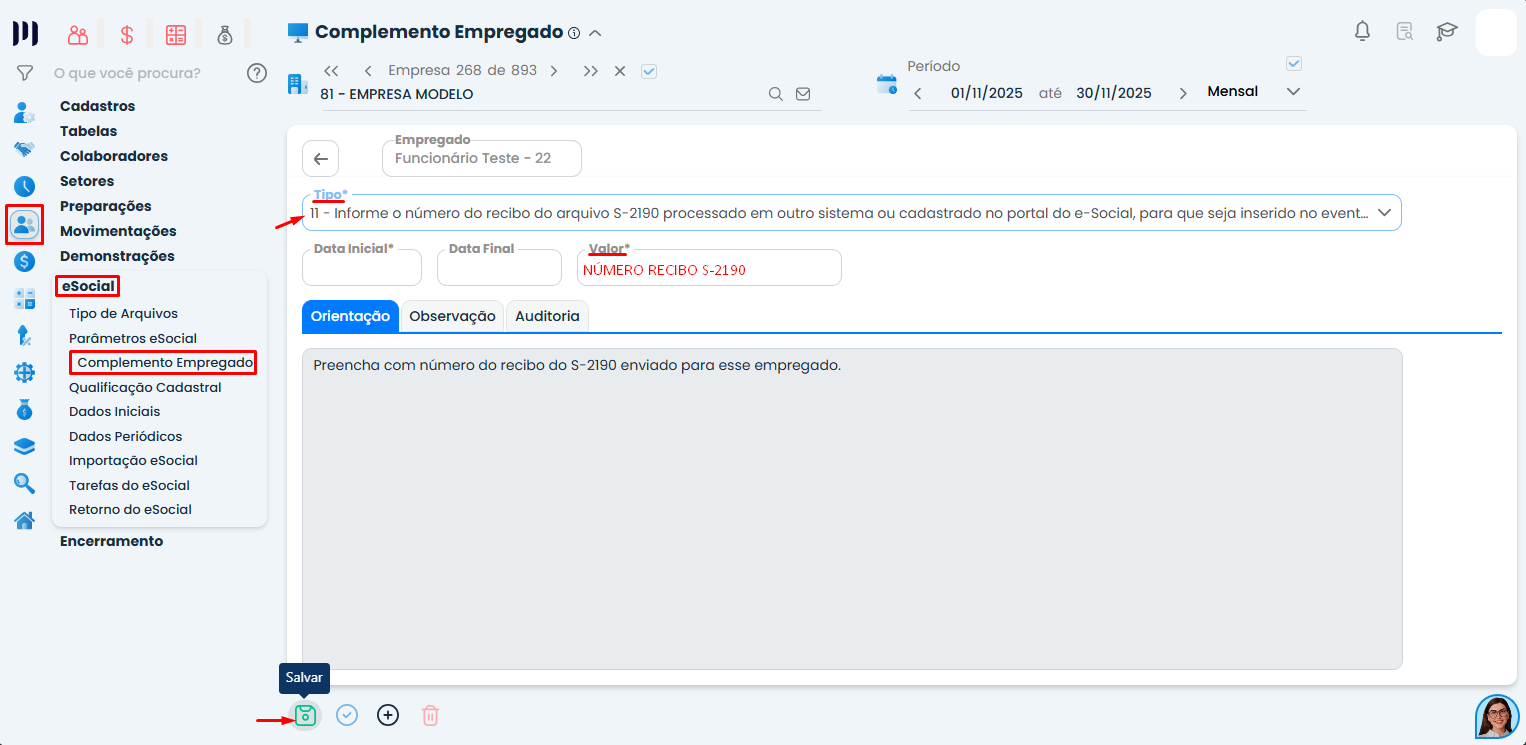Click the Valor field
Image resolution: width=1526 pixels, height=745 pixels.
click(x=709, y=268)
